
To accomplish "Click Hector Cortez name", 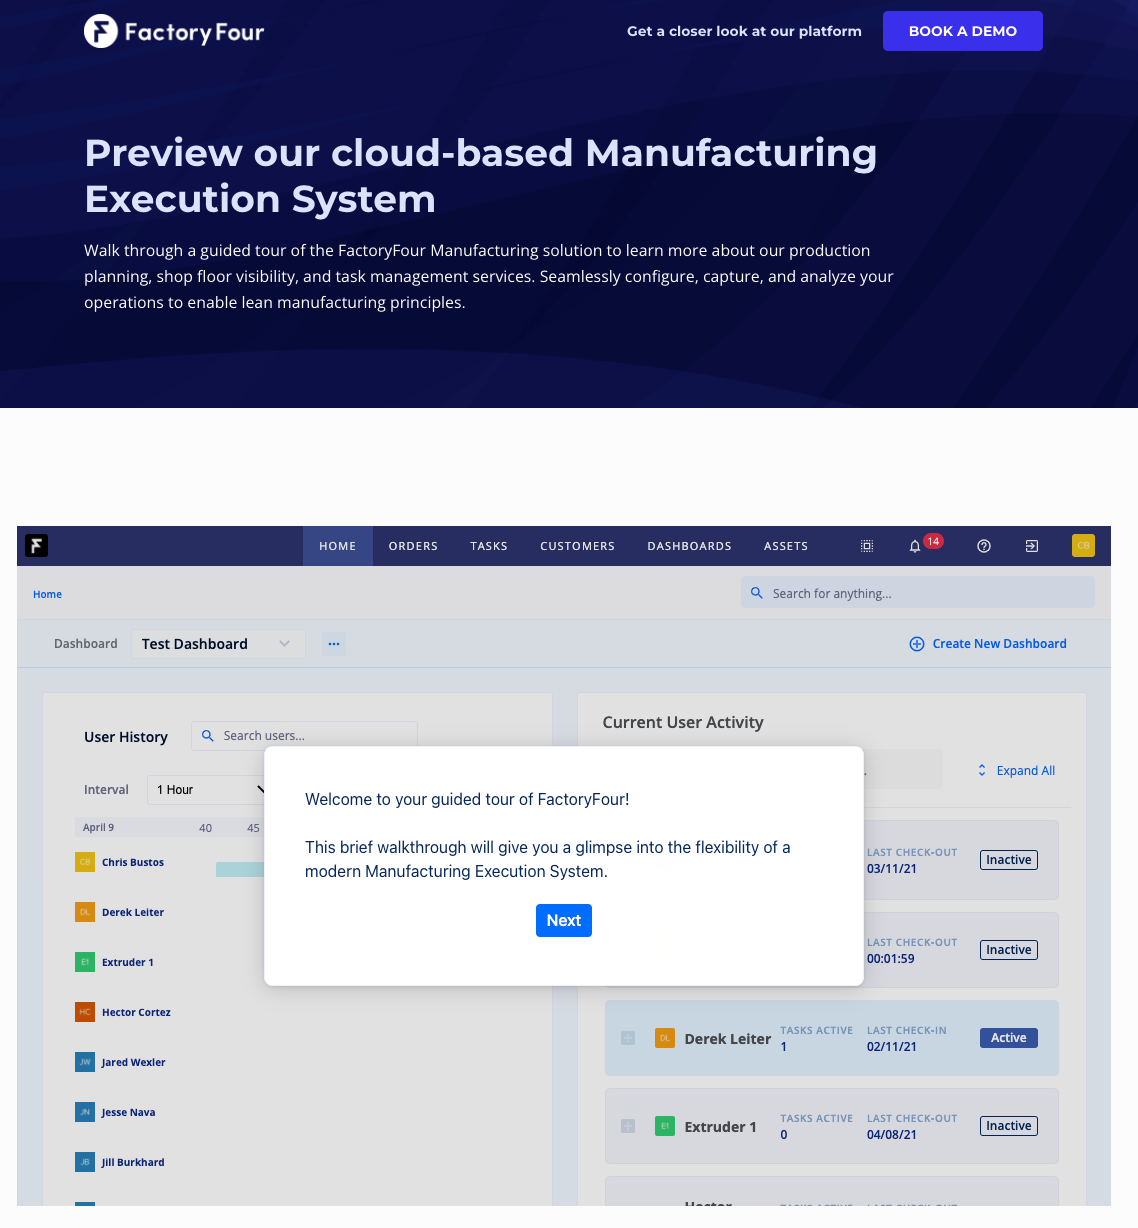I will coord(136,1012).
